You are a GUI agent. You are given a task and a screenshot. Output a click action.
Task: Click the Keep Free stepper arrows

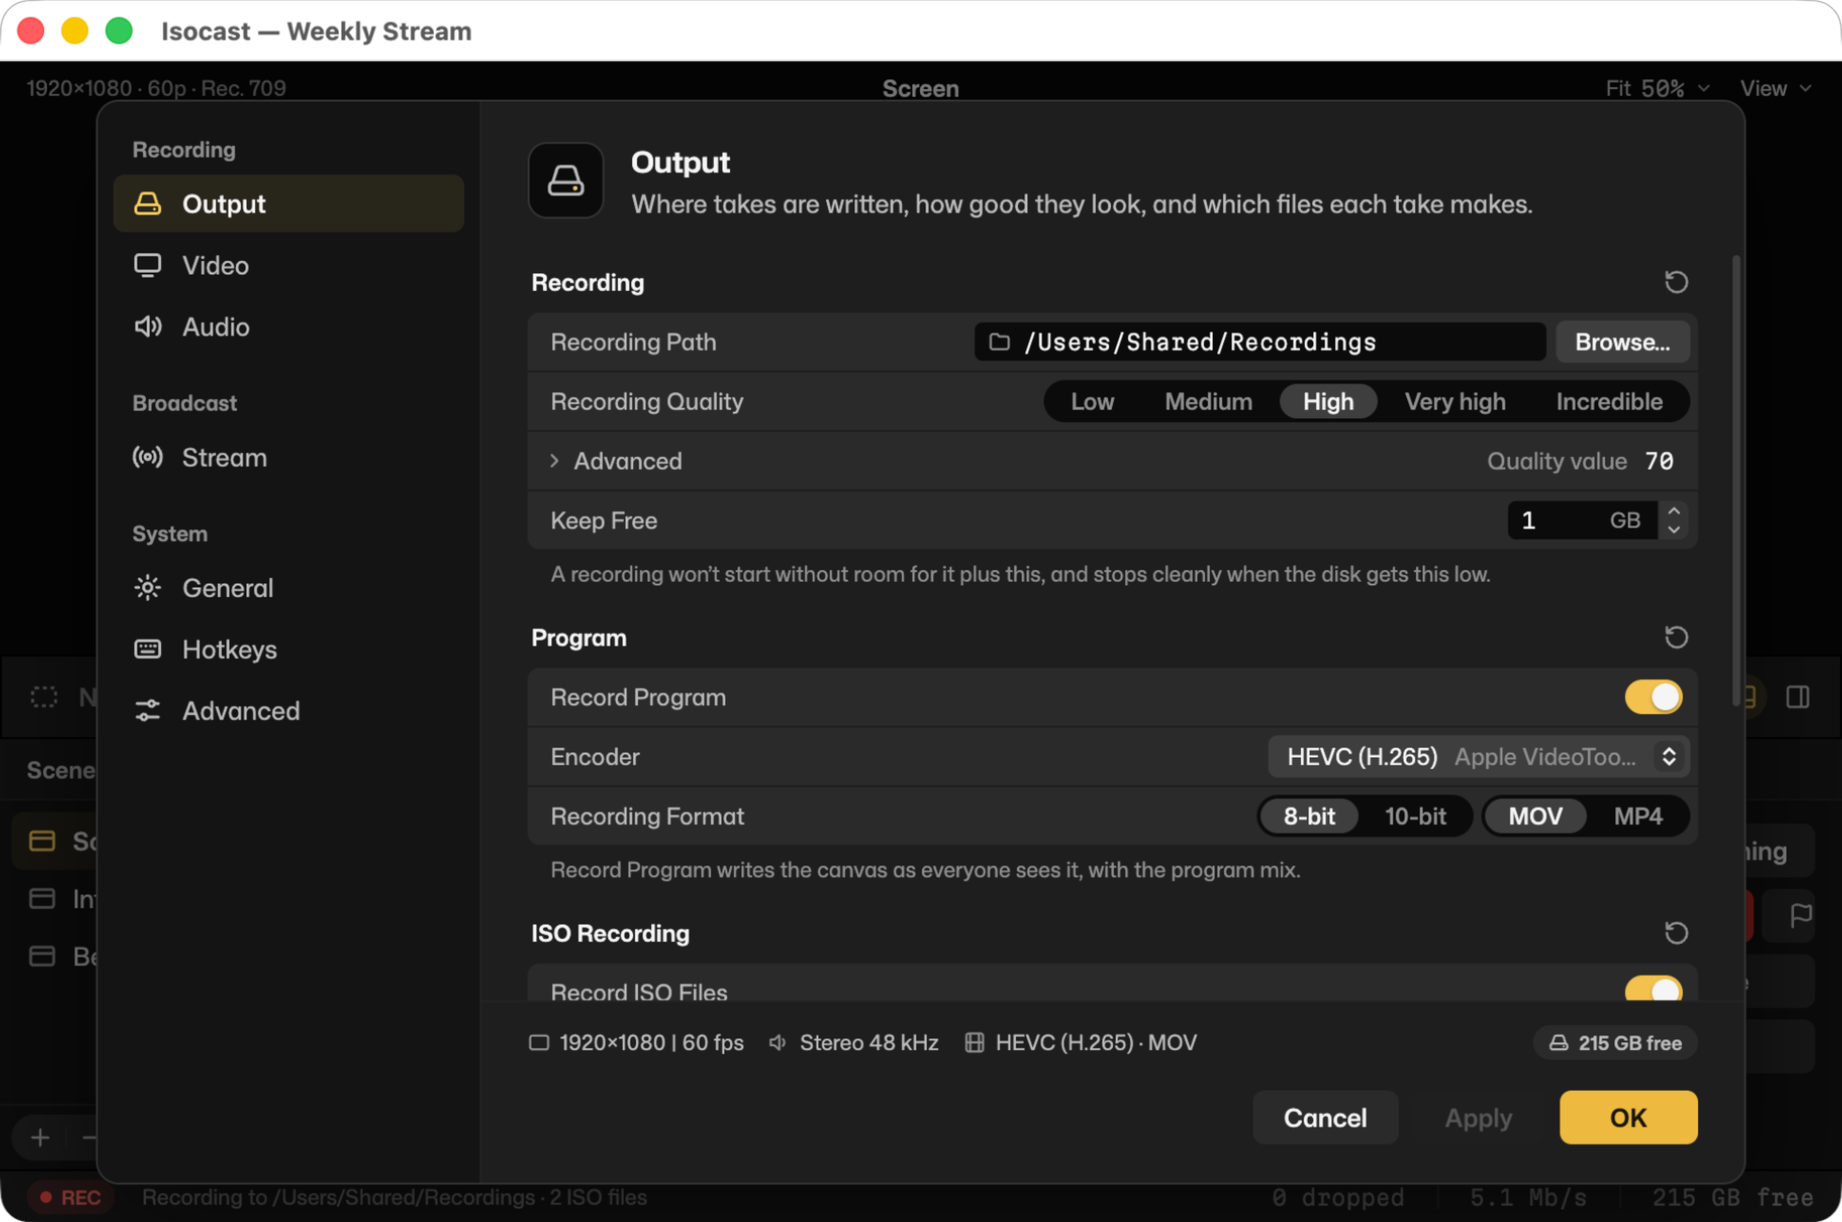[x=1674, y=520]
